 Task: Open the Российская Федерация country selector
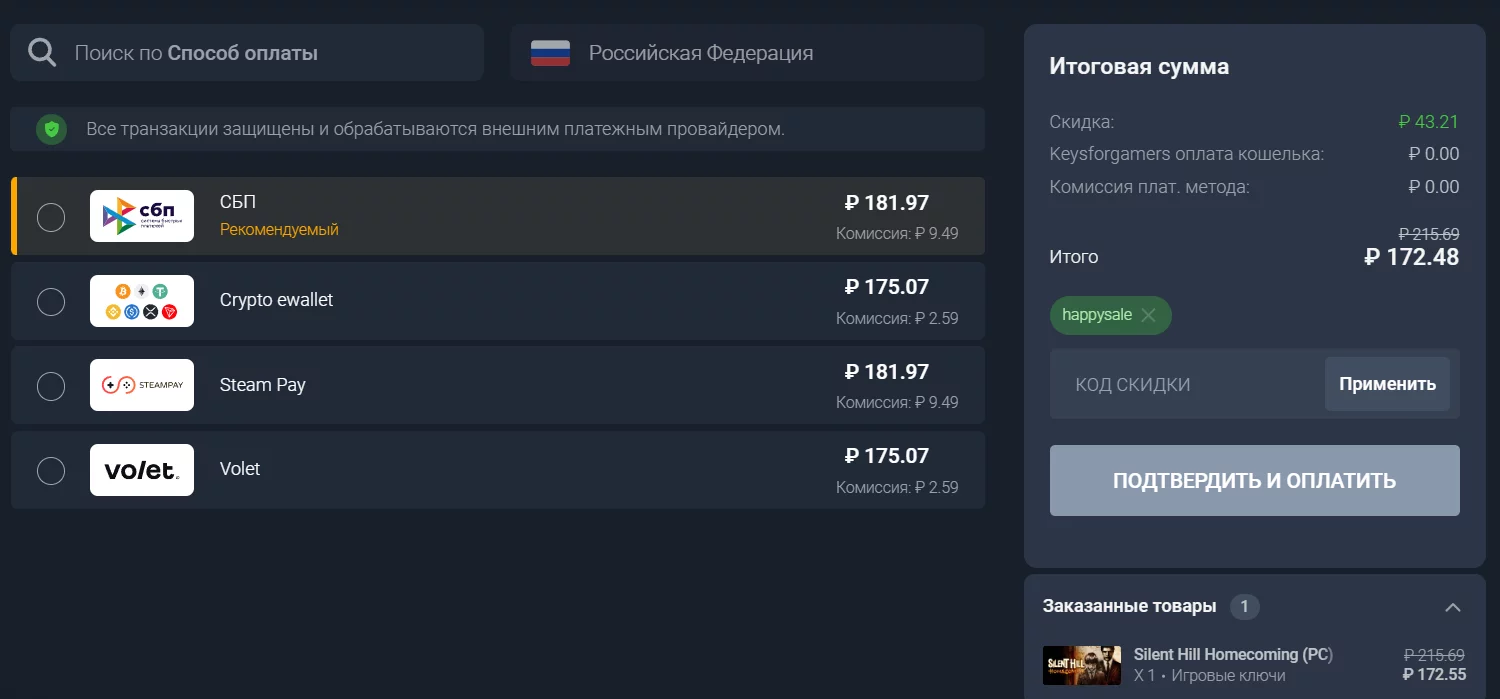[x=747, y=53]
